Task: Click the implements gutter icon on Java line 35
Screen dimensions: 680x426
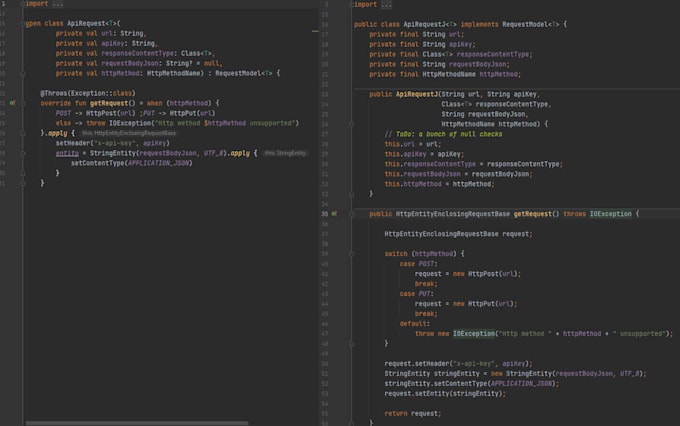Action: point(334,214)
